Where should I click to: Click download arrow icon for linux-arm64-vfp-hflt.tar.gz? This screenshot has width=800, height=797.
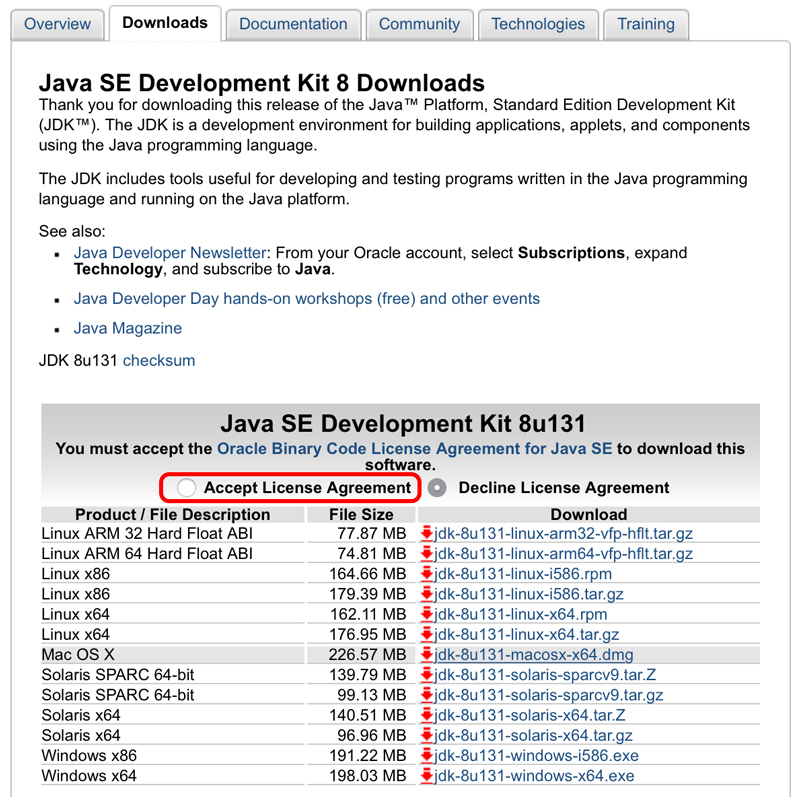pos(426,554)
